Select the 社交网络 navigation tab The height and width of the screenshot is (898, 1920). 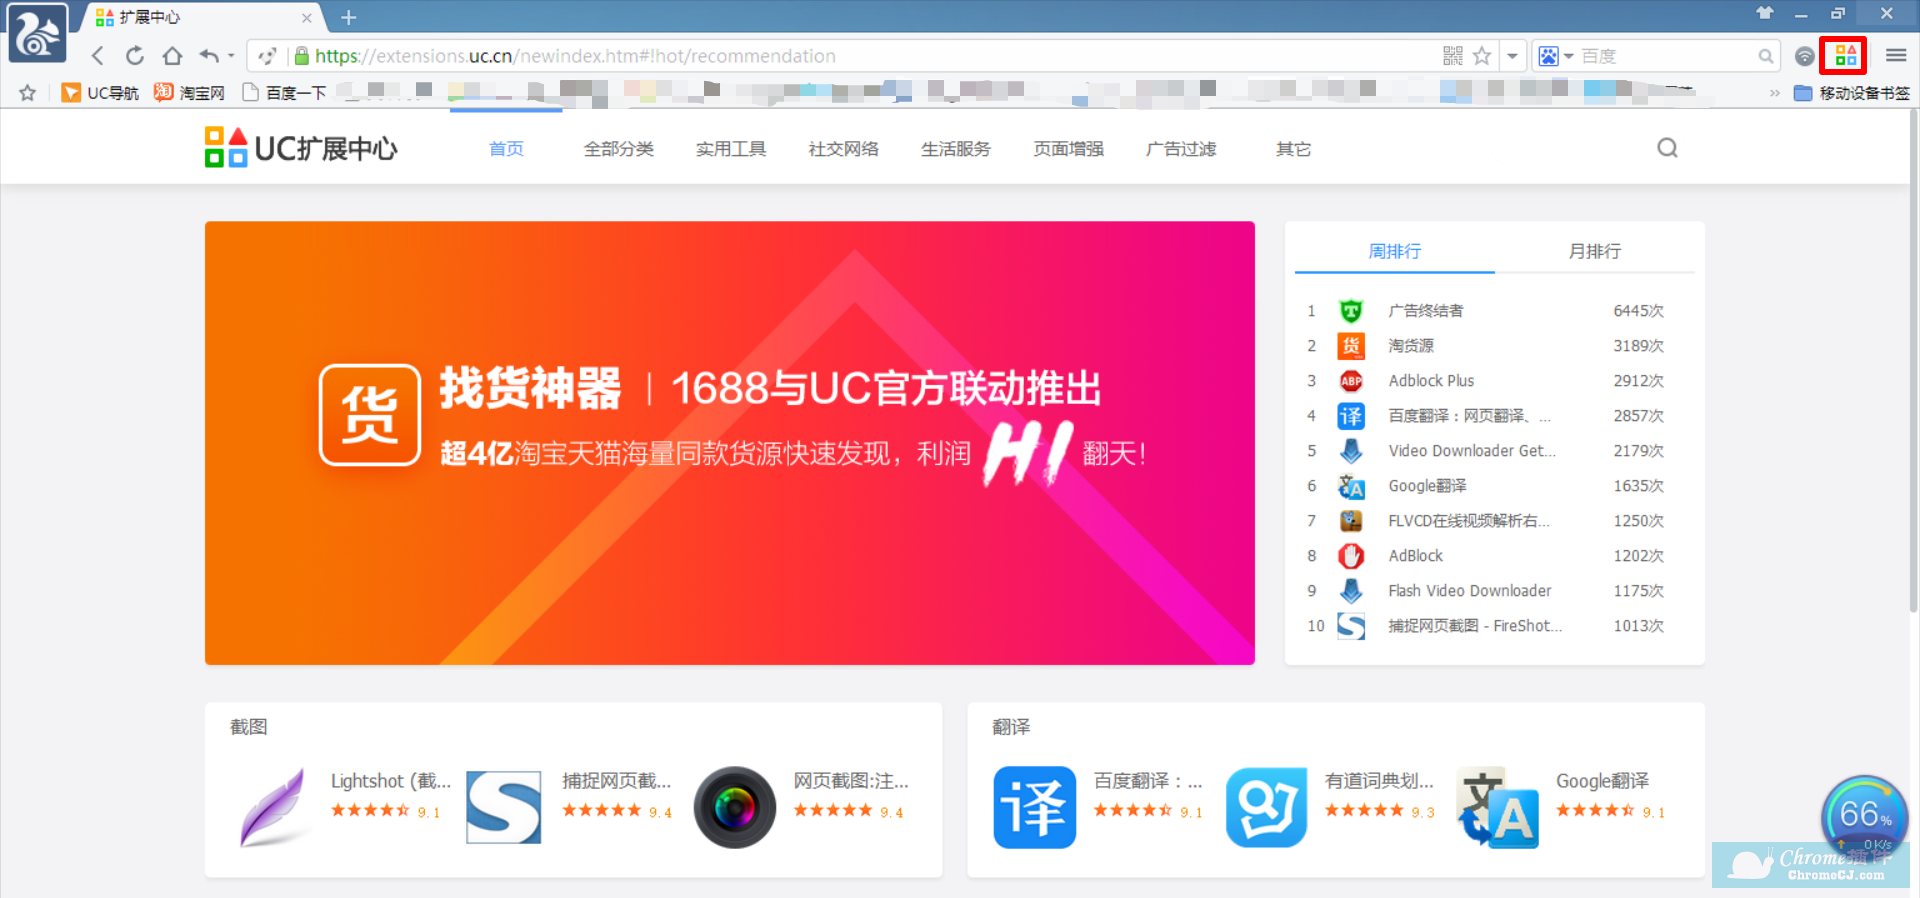[x=843, y=149]
